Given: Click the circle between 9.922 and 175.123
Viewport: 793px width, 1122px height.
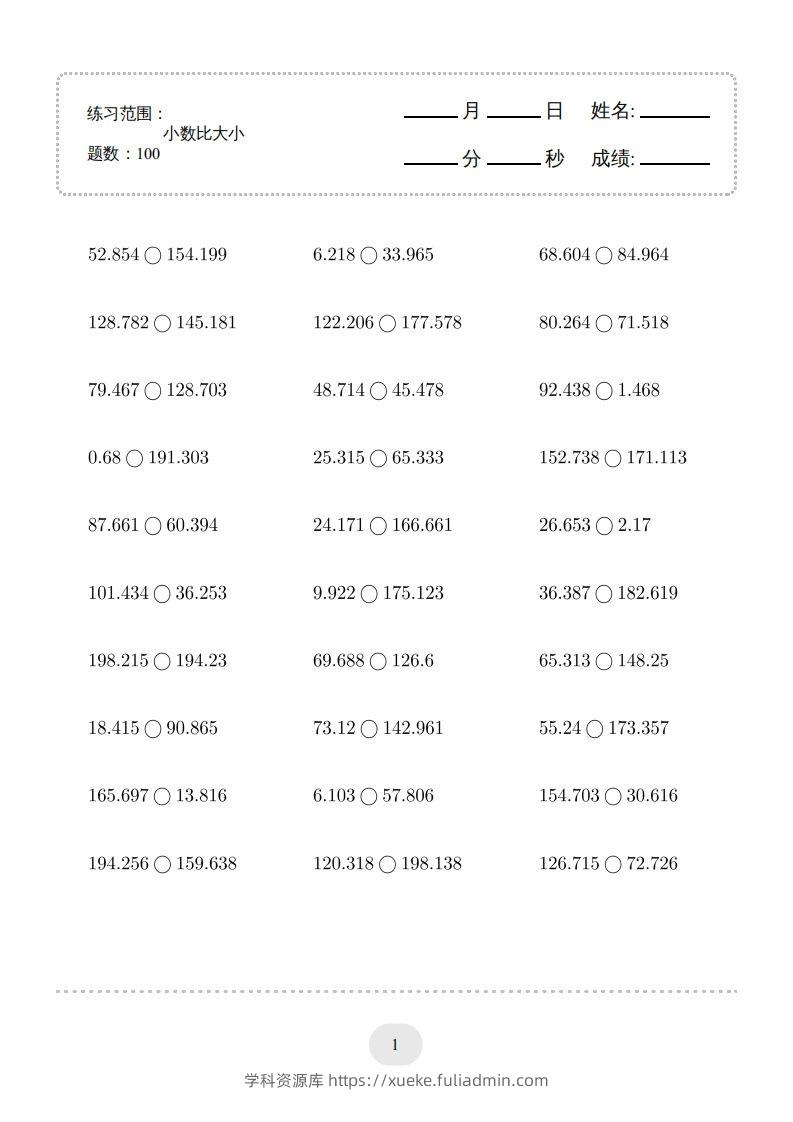Looking at the screenshot, I should pos(369,594).
